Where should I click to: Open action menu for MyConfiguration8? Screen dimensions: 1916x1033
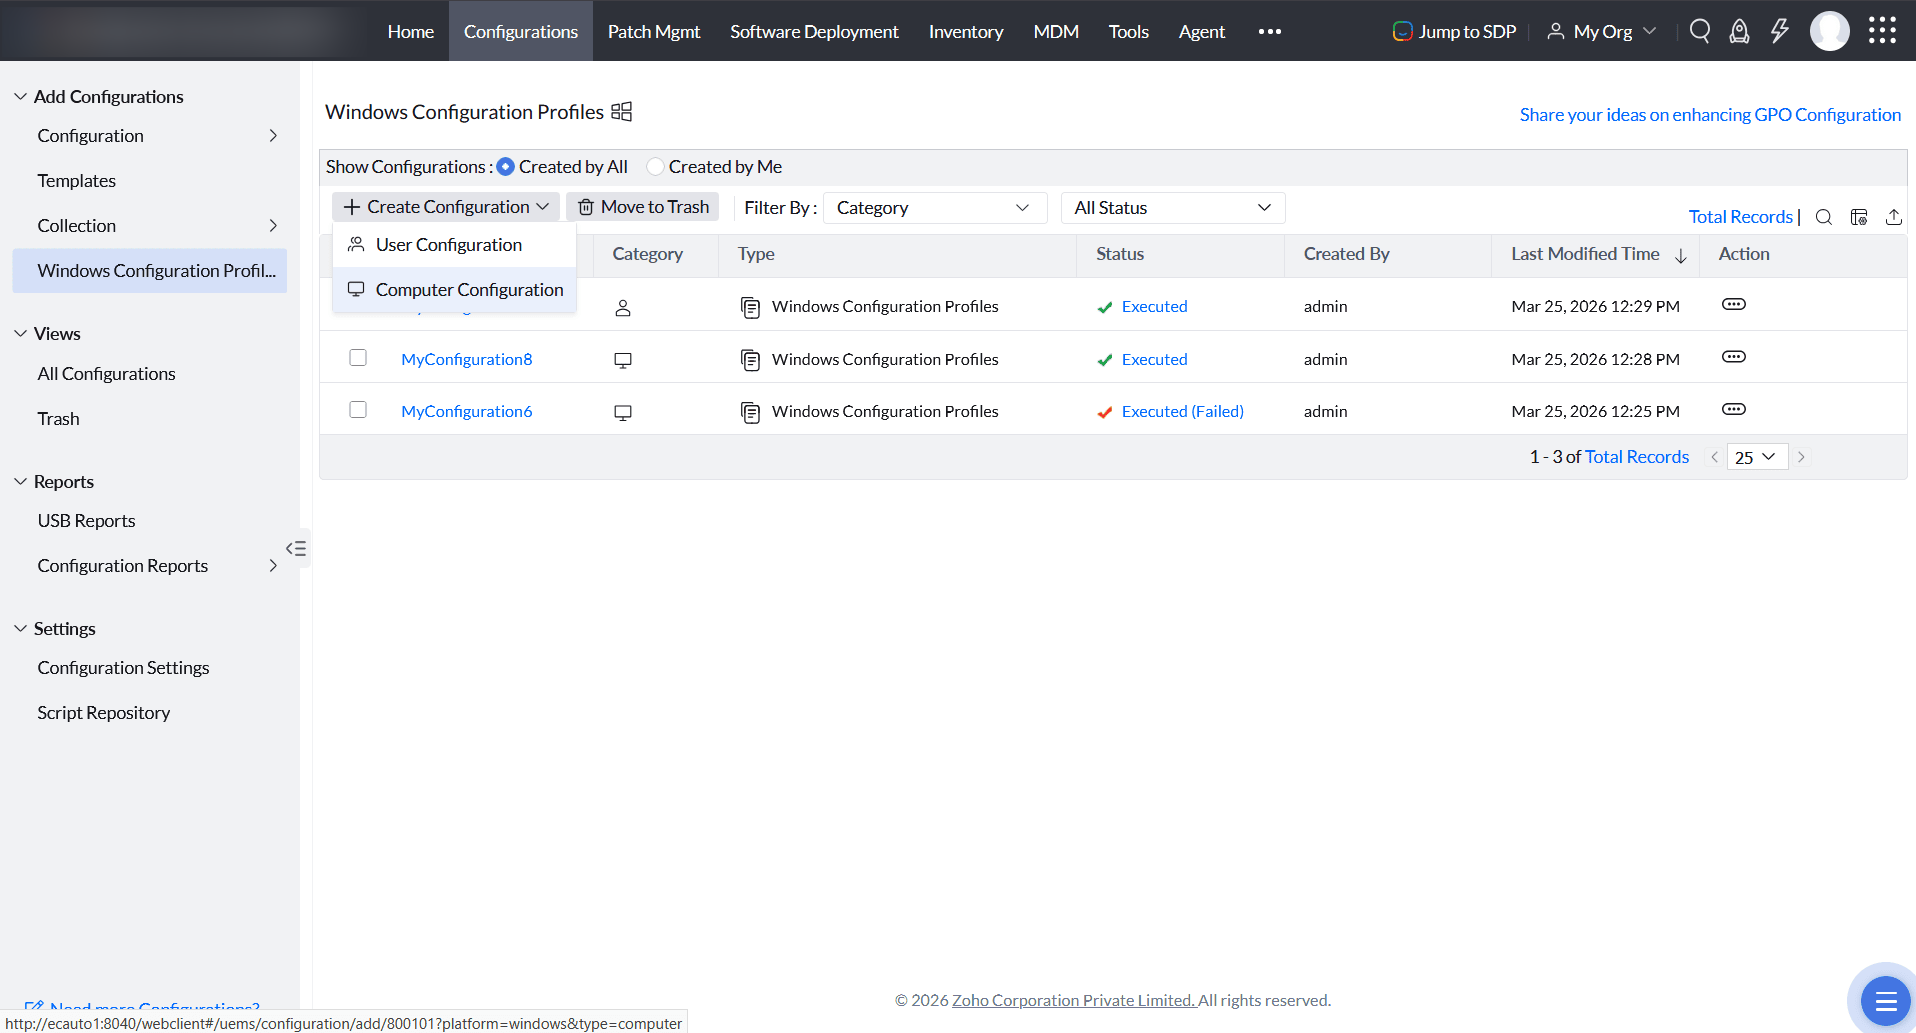click(x=1734, y=357)
